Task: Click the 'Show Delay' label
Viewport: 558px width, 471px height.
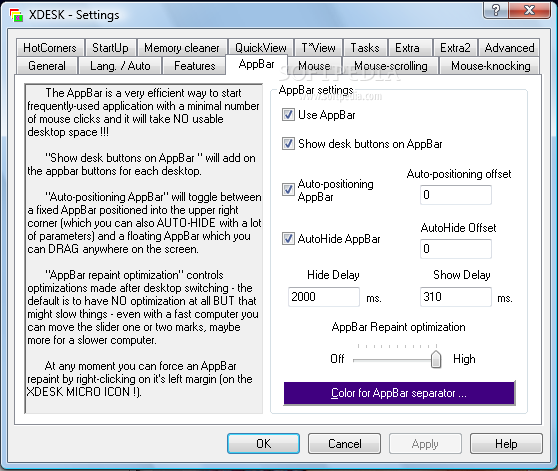Action: point(462,275)
